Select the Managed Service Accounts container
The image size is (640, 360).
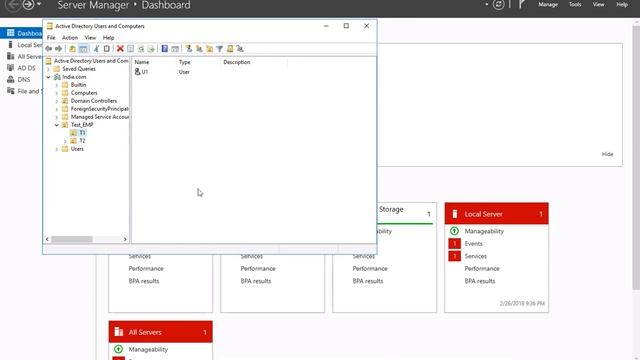pyautogui.click(x=100, y=117)
